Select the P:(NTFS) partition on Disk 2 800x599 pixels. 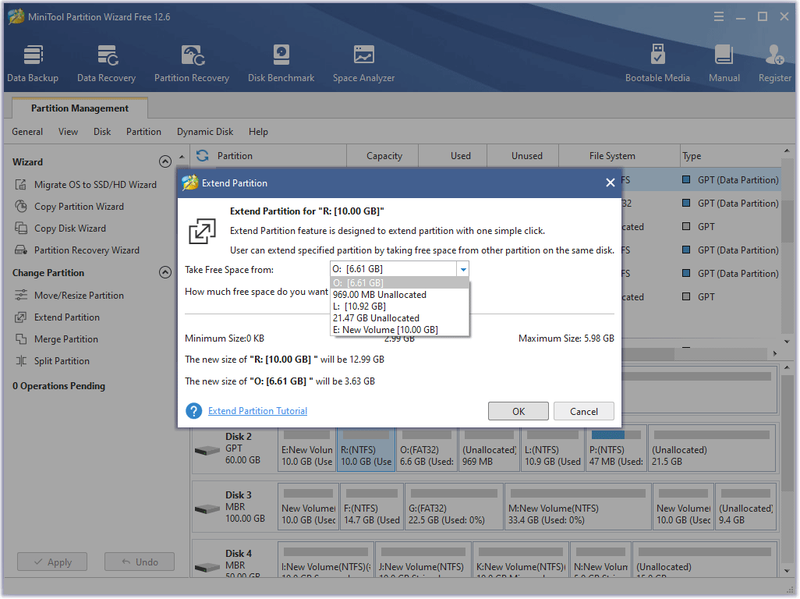pos(616,449)
